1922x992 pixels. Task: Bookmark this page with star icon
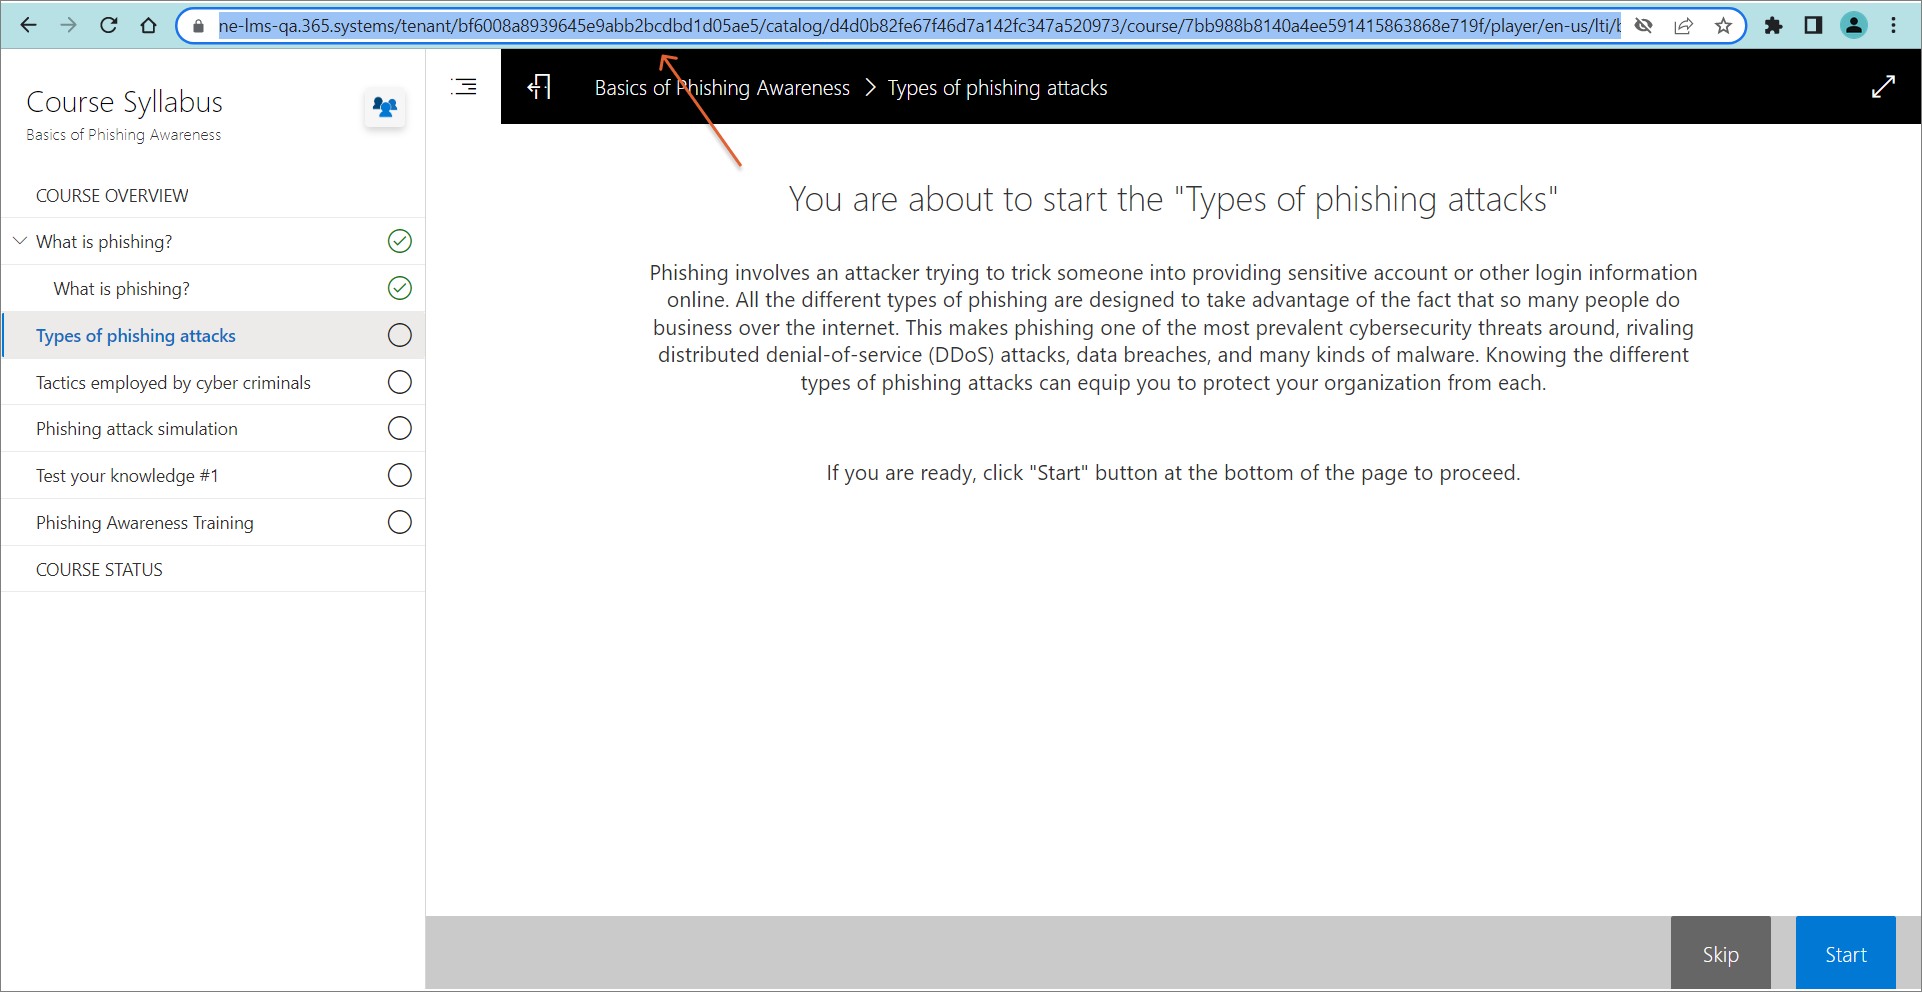(x=1722, y=26)
